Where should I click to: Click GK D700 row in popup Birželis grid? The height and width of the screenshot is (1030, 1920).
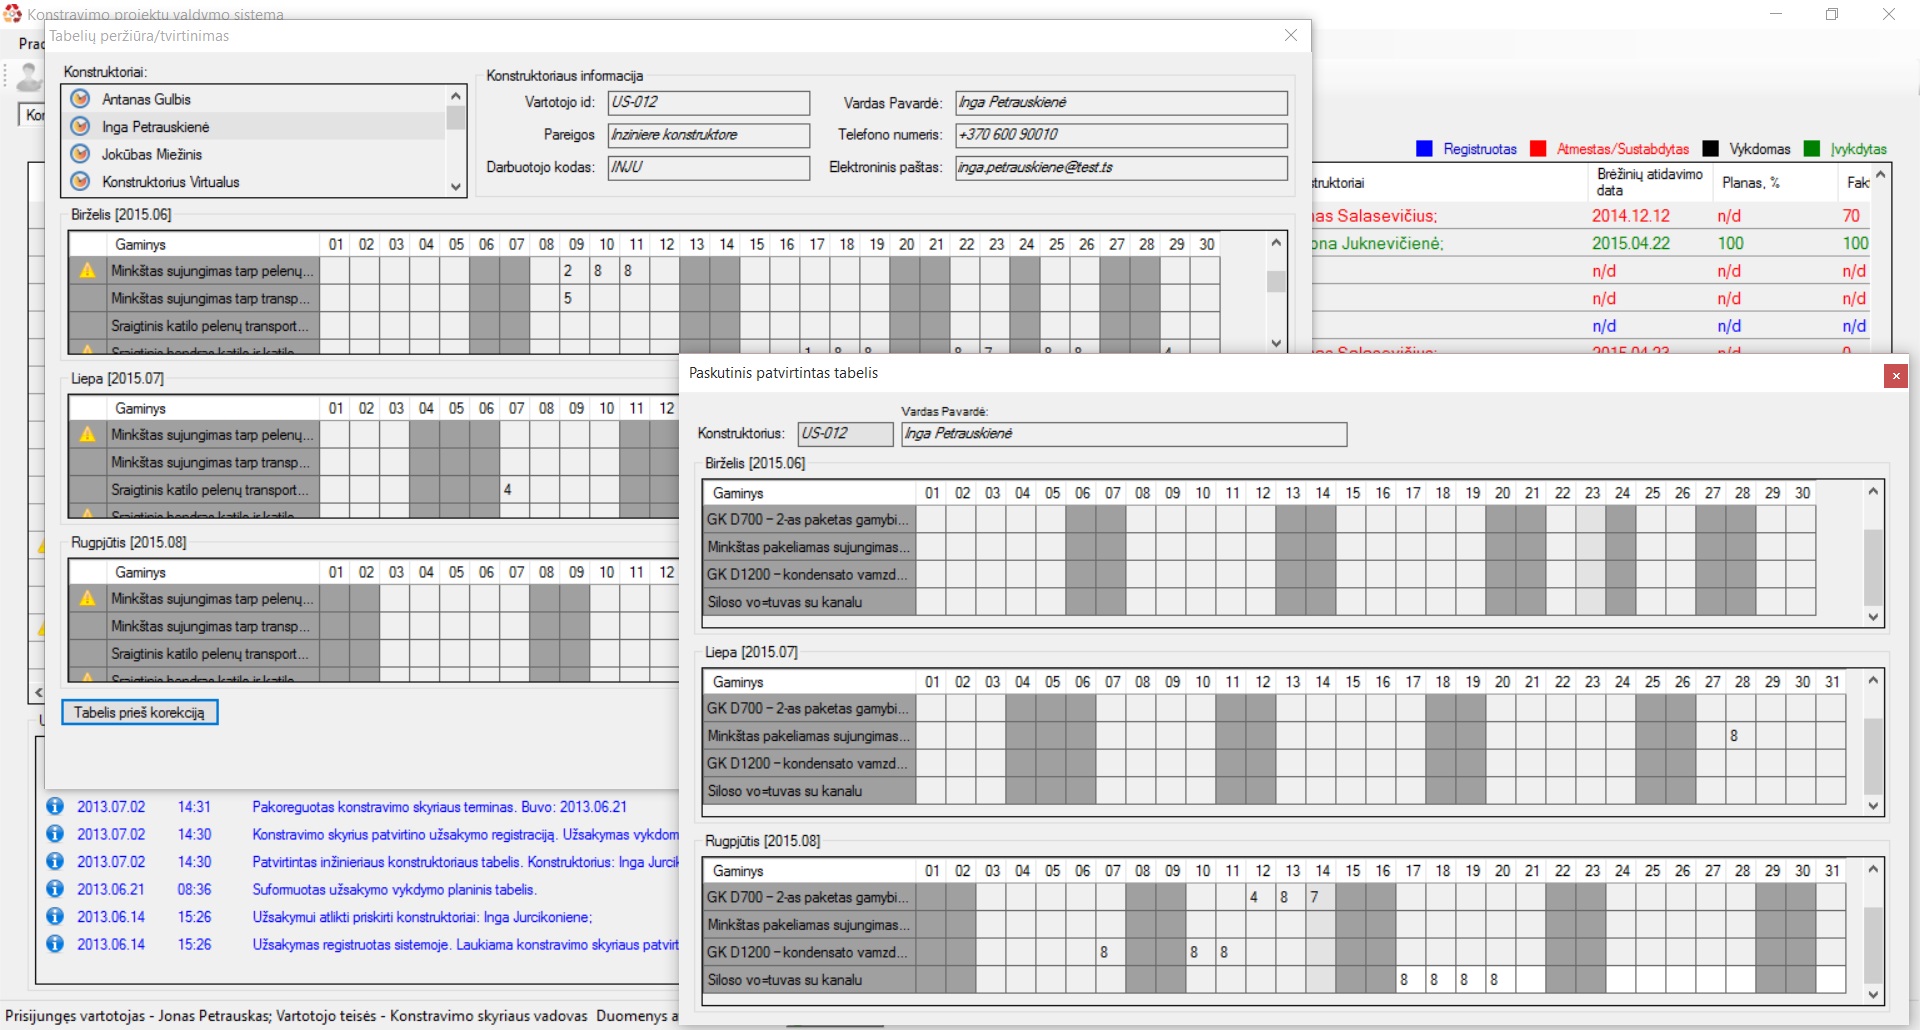tap(809, 520)
